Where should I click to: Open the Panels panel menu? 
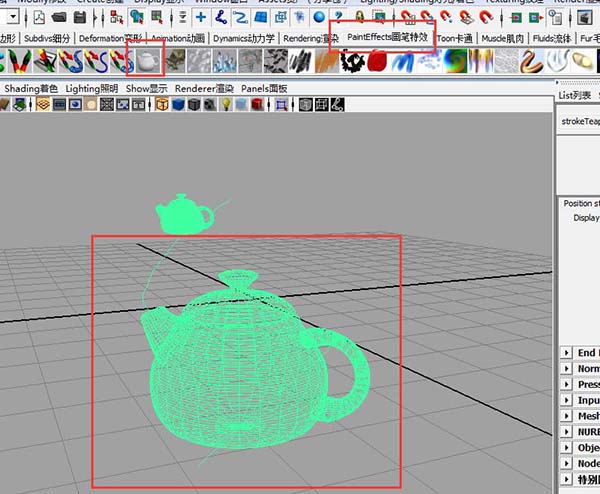264,88
